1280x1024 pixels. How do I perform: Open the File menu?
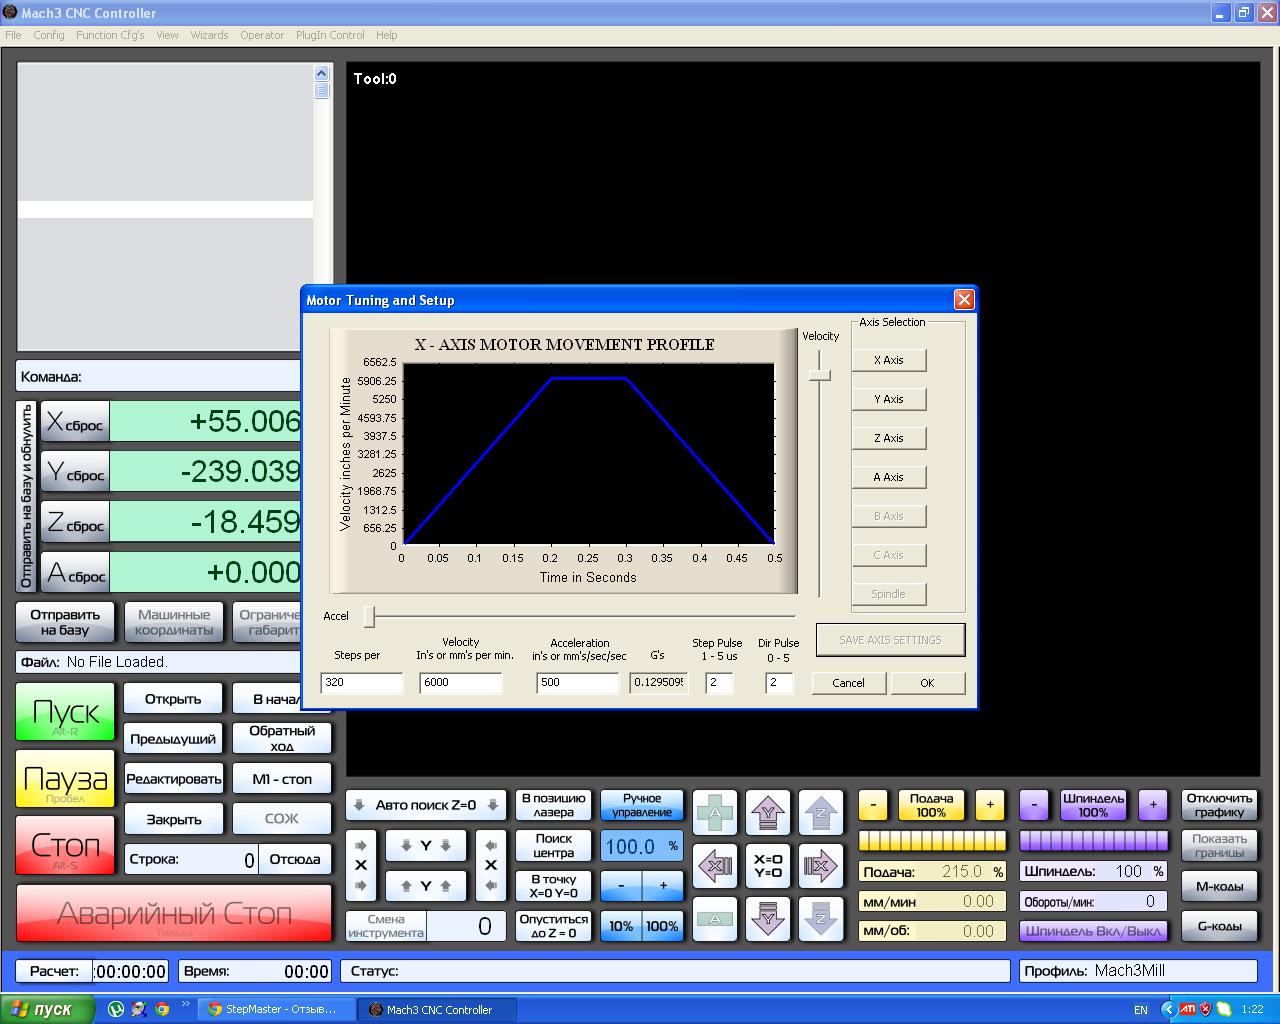[x=13, y=35]
